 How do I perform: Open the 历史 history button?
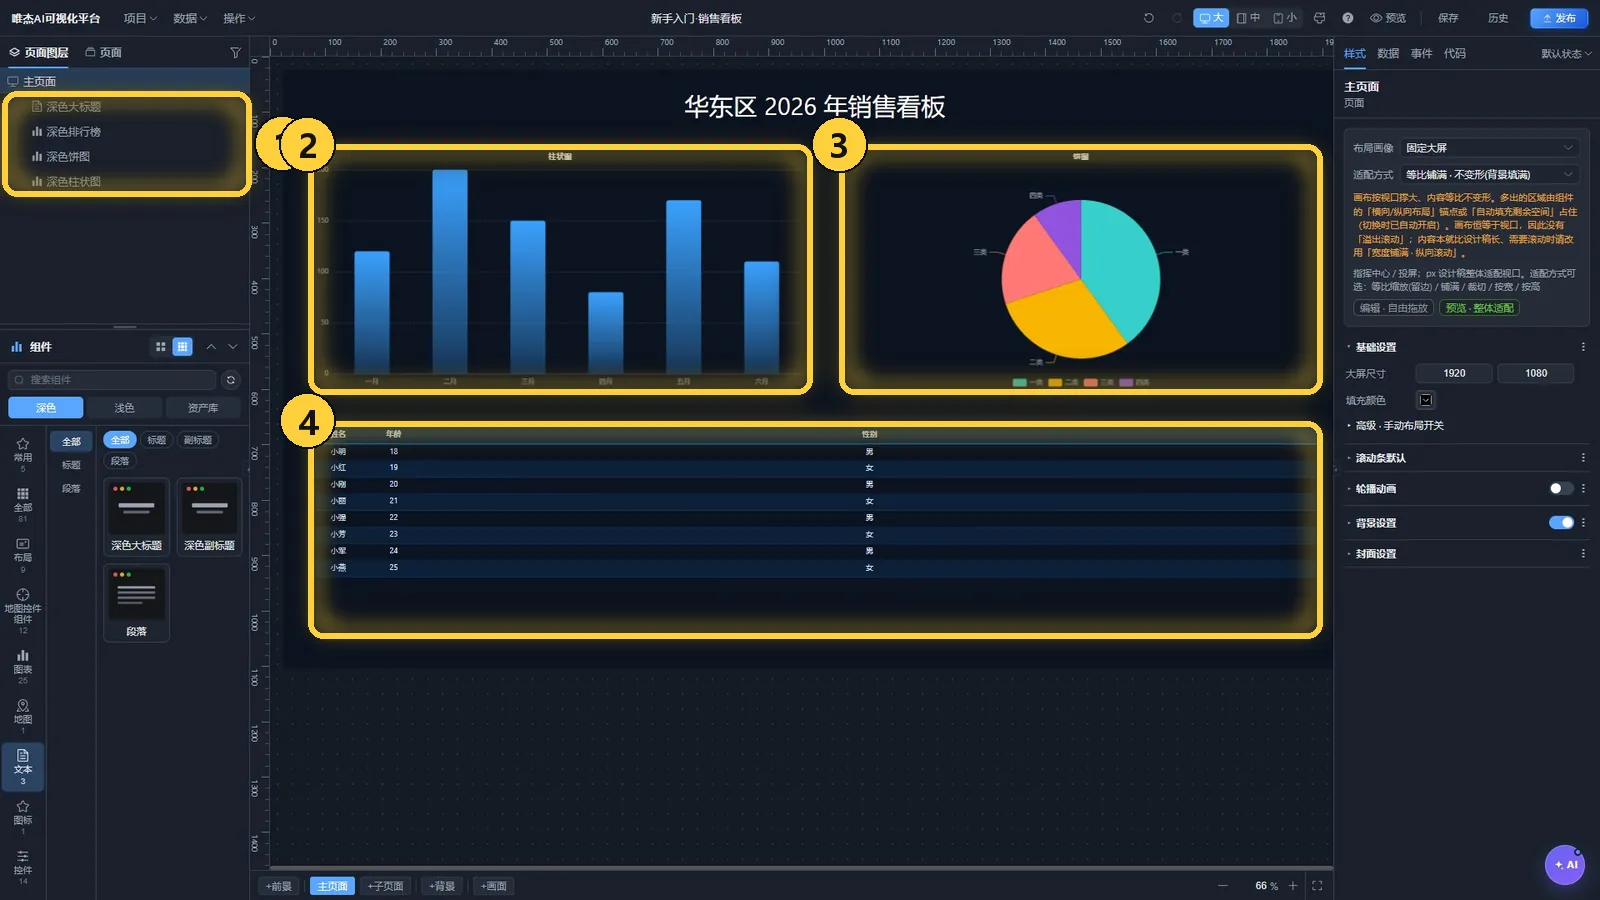coord(1498,18)
